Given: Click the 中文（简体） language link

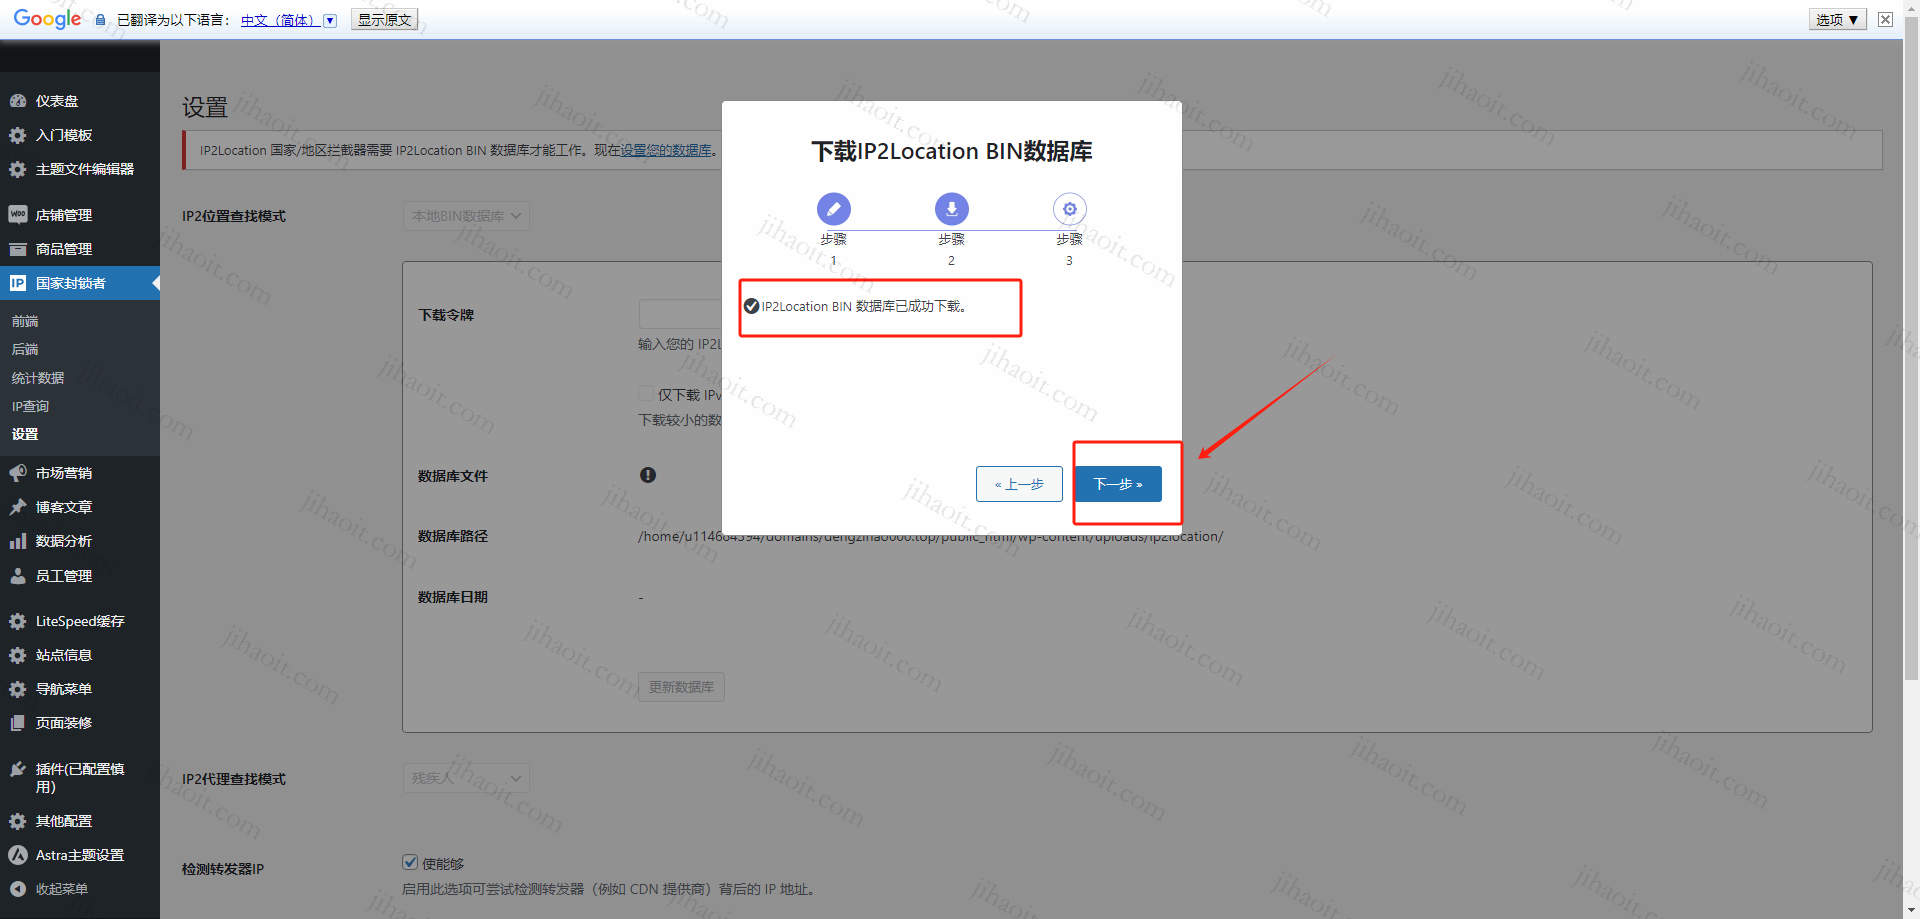Looking at the screenshot, I should pyautogui.click(x=279, y=20).
